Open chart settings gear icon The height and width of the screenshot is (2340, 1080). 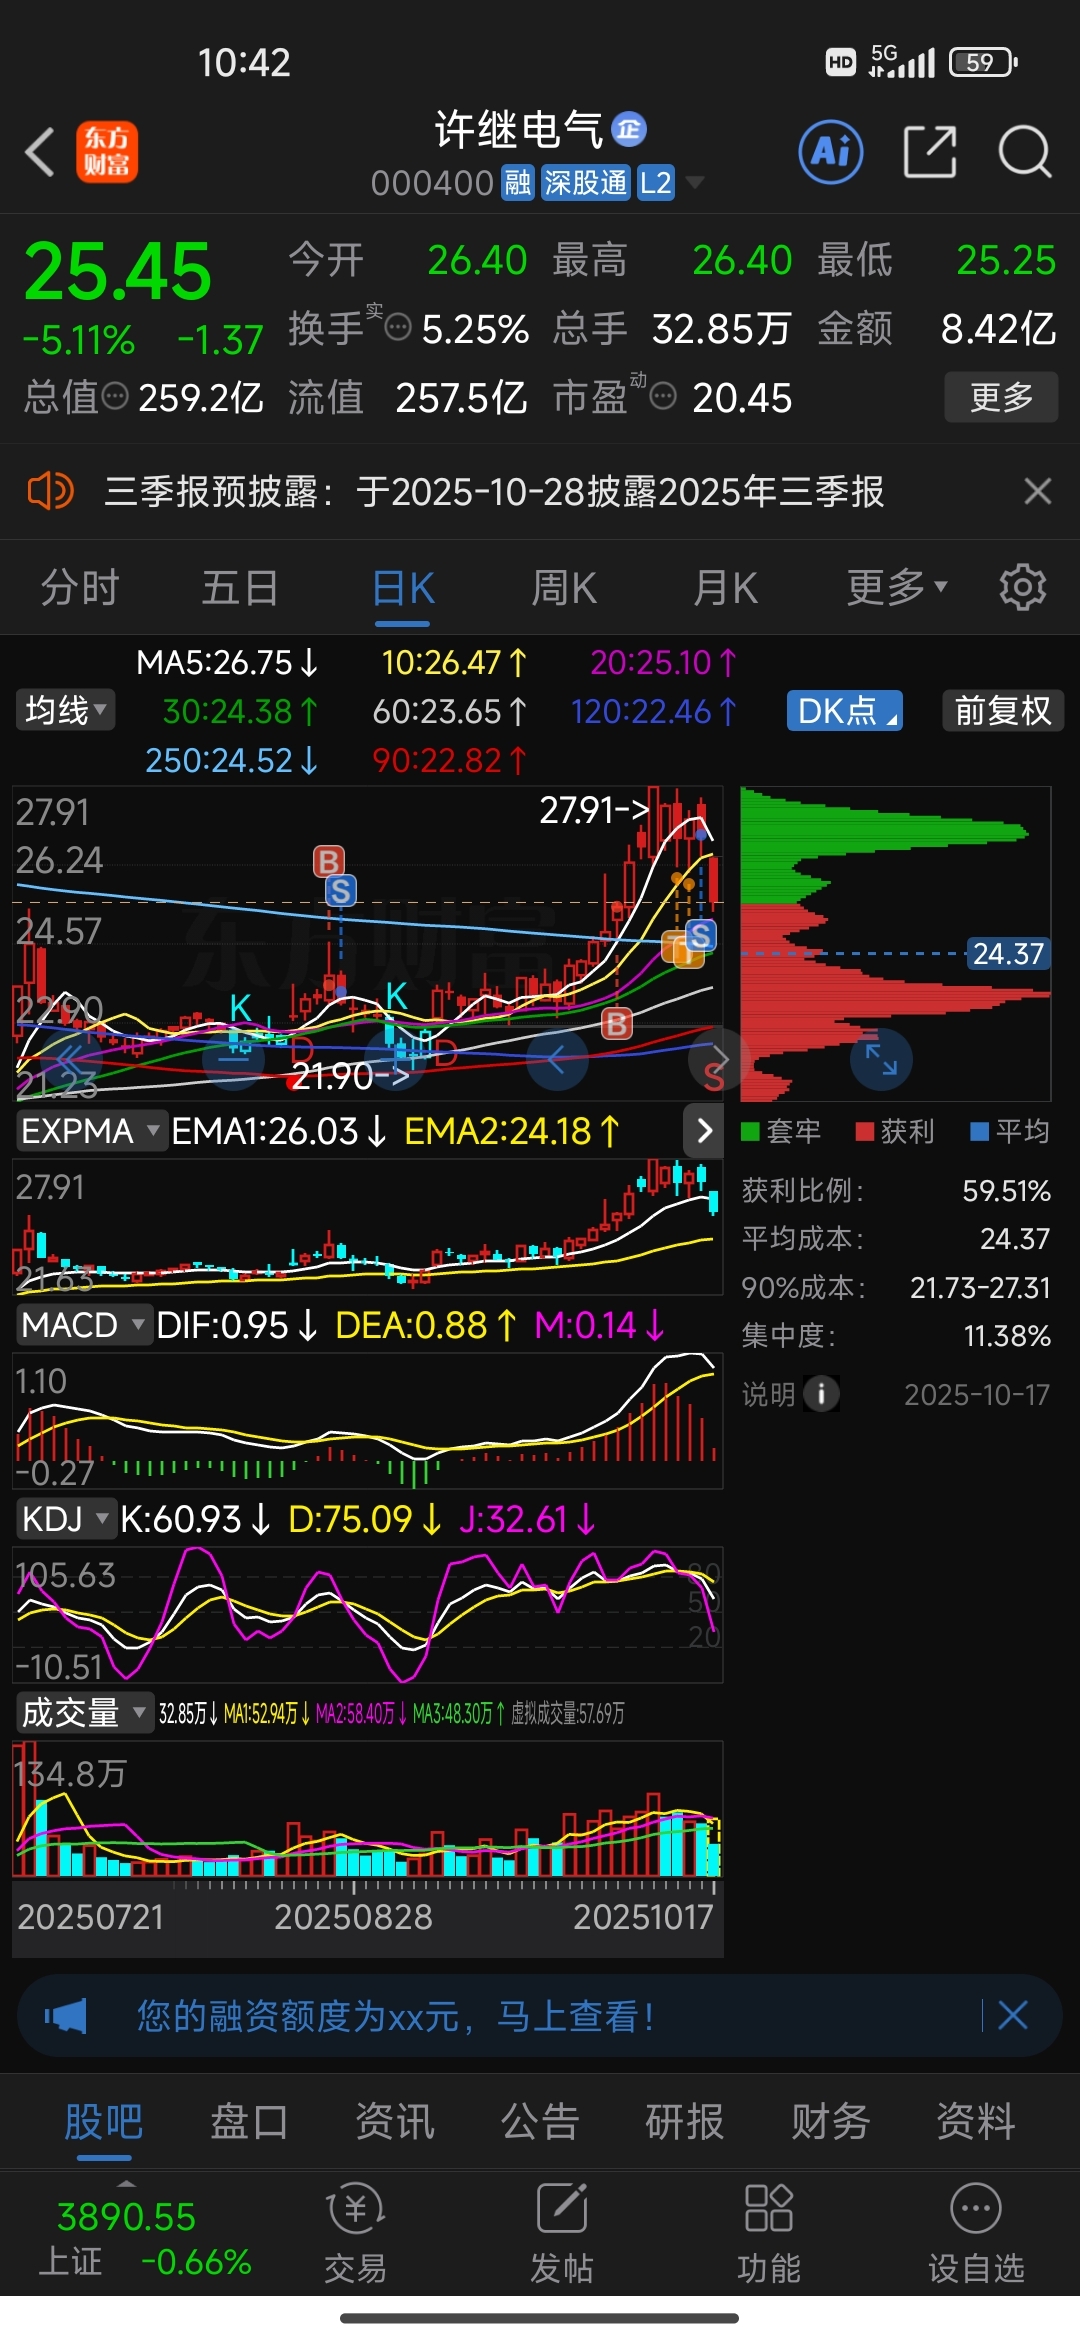pos(1022,587)
